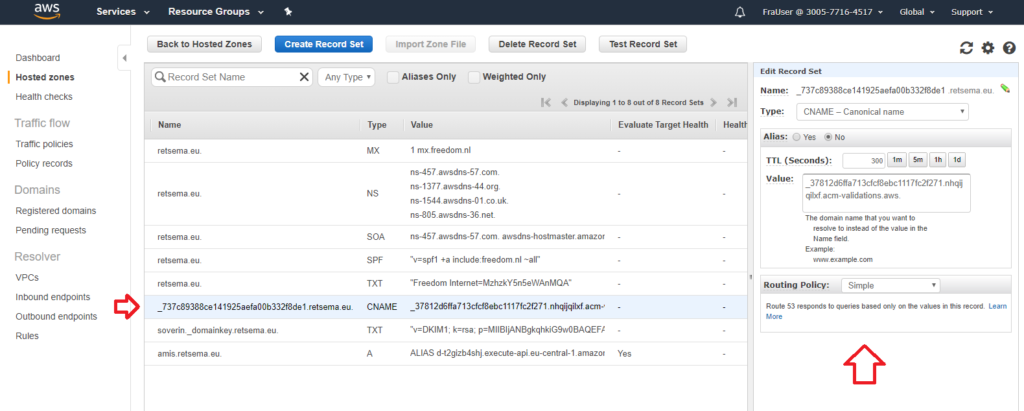Screen dimensions: 1024x411
Task: Open settings gear icon
Action: pos(988,48)
